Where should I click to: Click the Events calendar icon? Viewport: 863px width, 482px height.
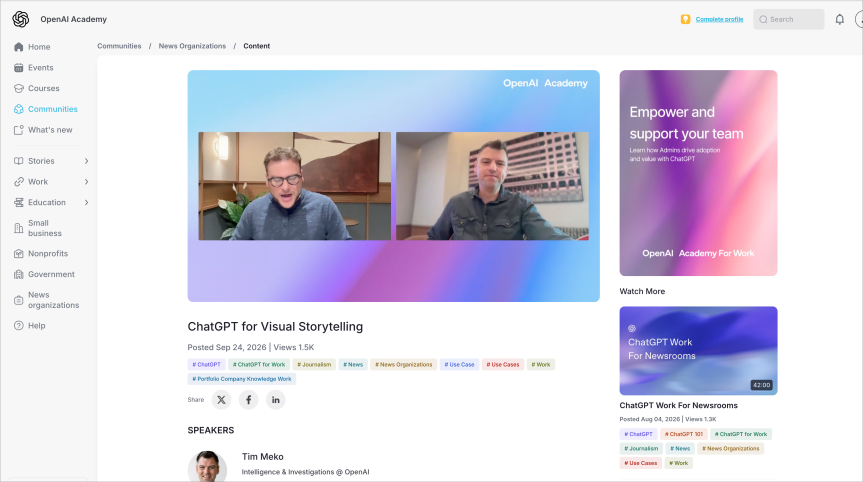point(19,68)
